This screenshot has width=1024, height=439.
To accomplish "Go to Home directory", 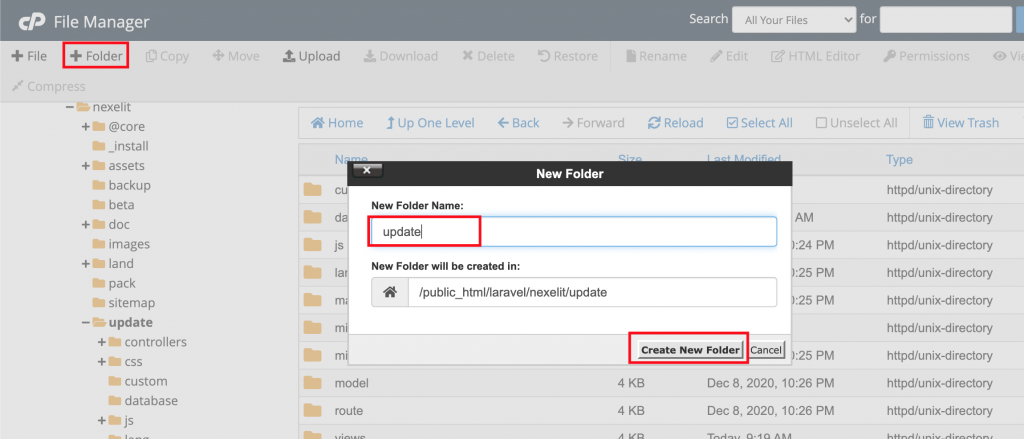I will pos(337,123).
